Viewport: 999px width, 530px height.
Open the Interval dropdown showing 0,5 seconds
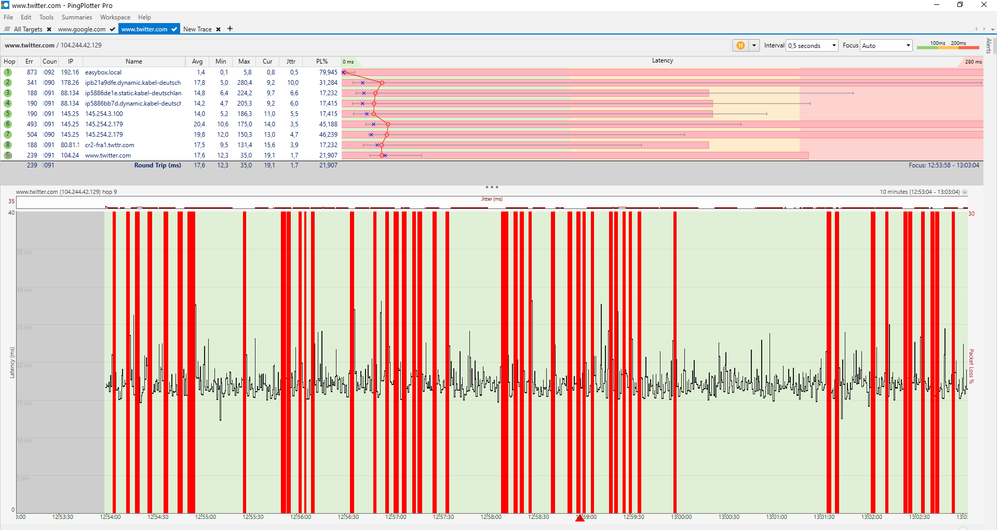(812, 46)
